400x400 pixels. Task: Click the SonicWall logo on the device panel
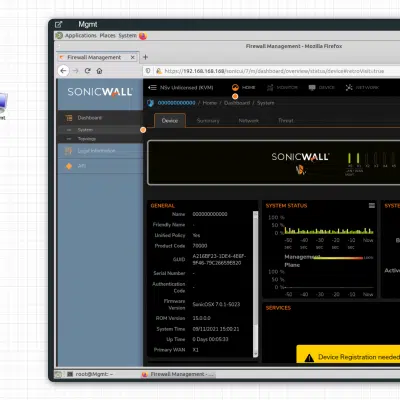pyautogui.click(x=301, y=157)
